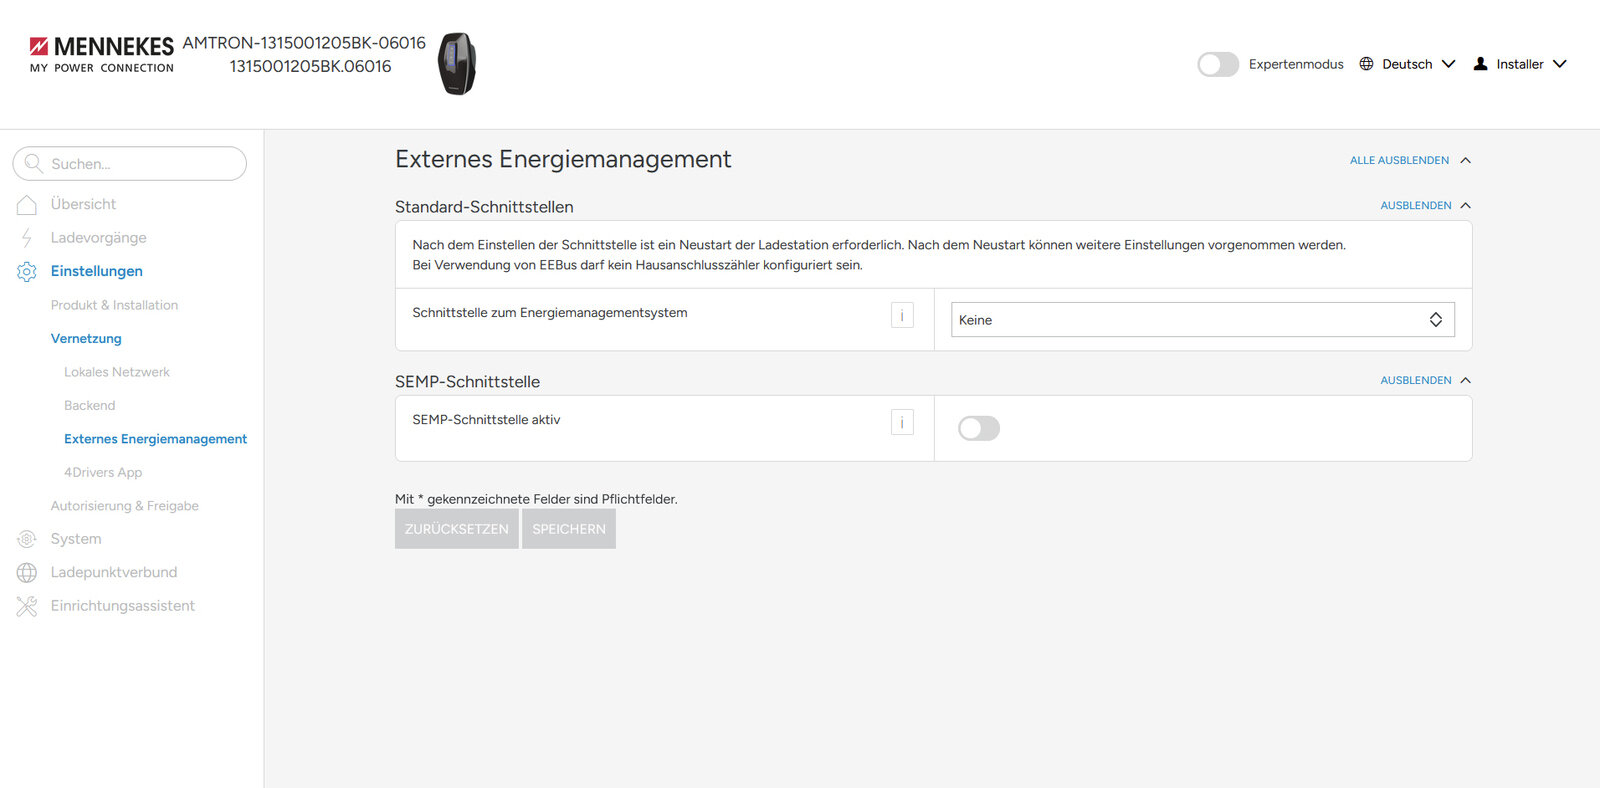
Task: Toggle SEMP-Schnittstelle aktiv switch
Action: [x=979, y=428]
